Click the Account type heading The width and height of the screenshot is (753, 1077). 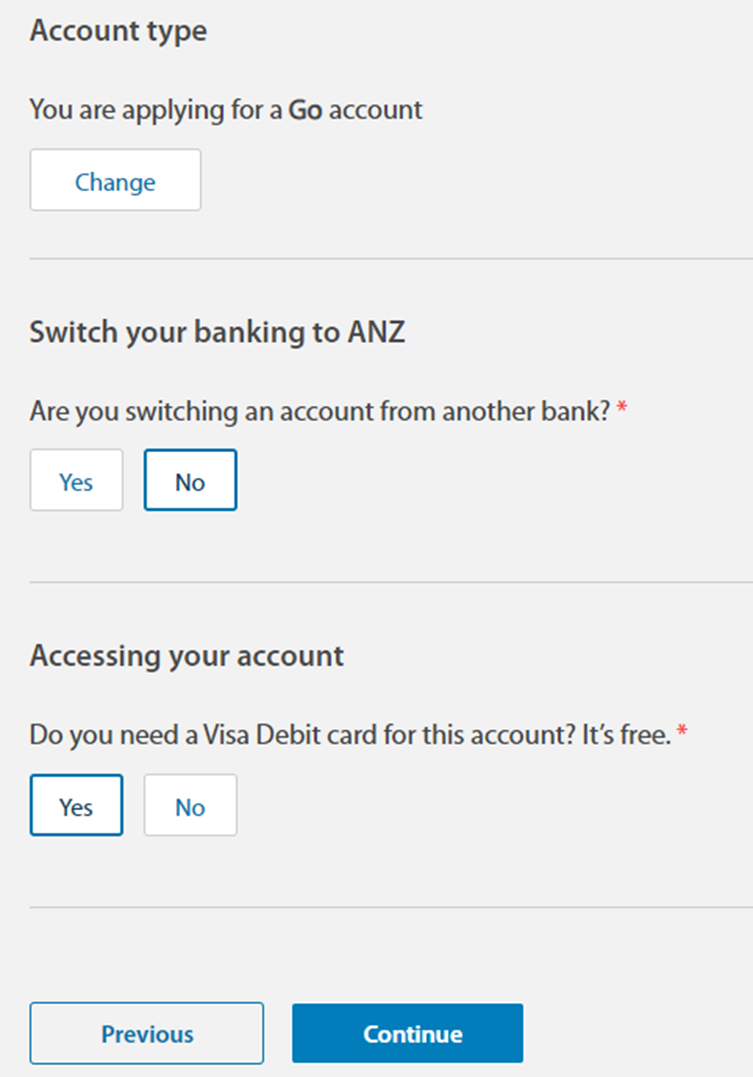tap(118, 31)
